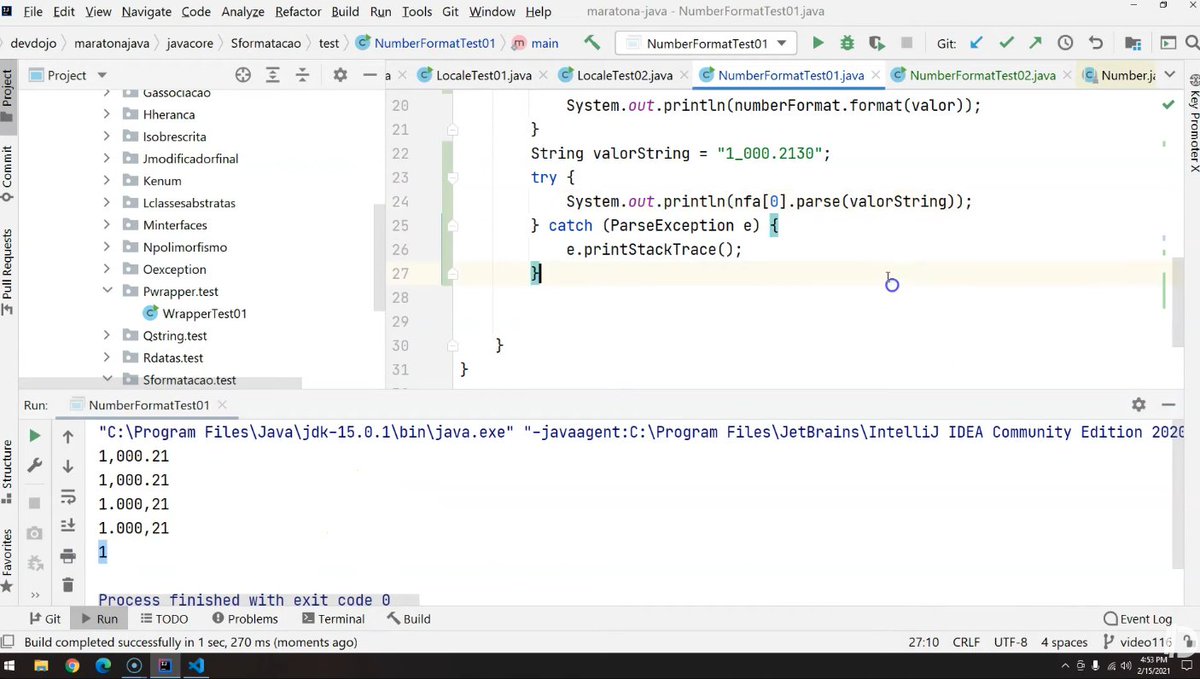
Task: Open the Git tool window button
Action: (45, 619)
